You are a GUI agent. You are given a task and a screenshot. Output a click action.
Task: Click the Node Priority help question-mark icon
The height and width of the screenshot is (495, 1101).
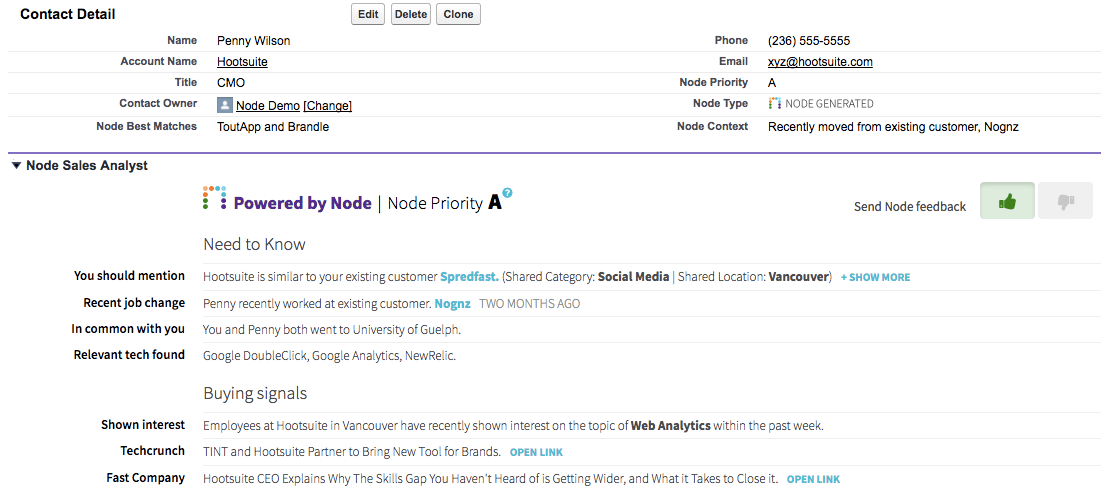pyautogui.click(x=508, y=192)
